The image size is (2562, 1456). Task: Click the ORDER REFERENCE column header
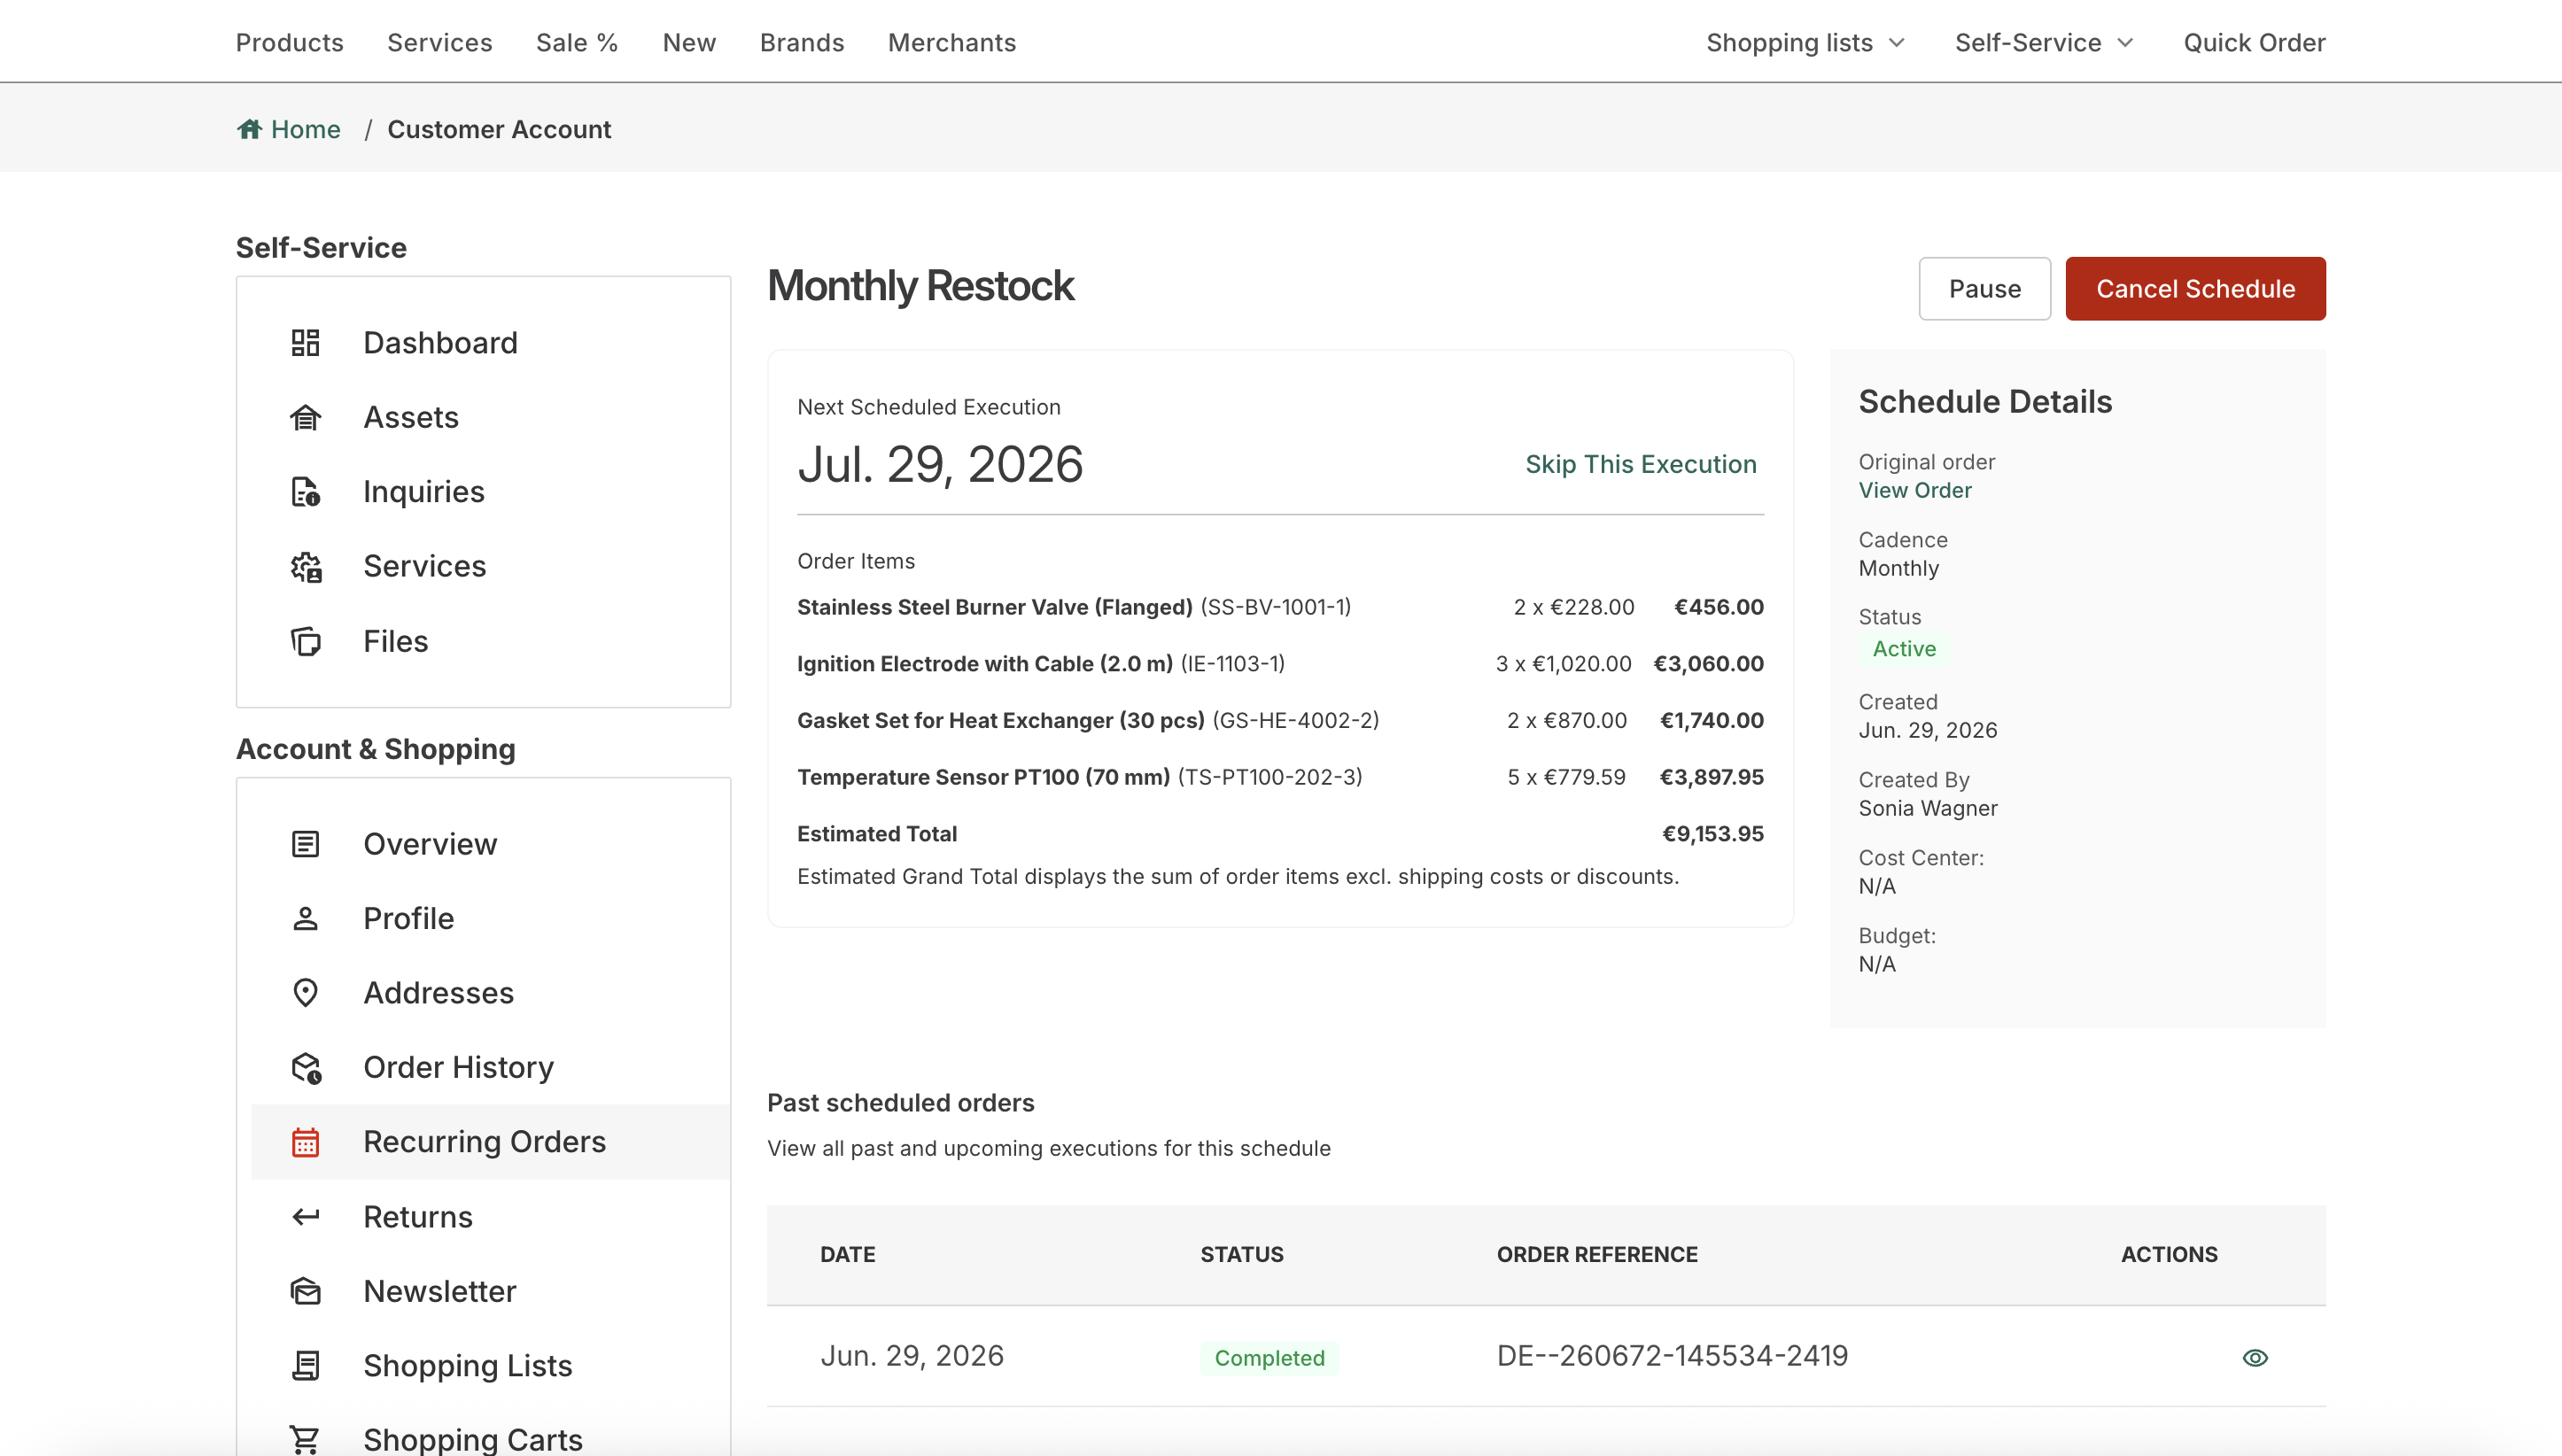tap(1596, 1255)
